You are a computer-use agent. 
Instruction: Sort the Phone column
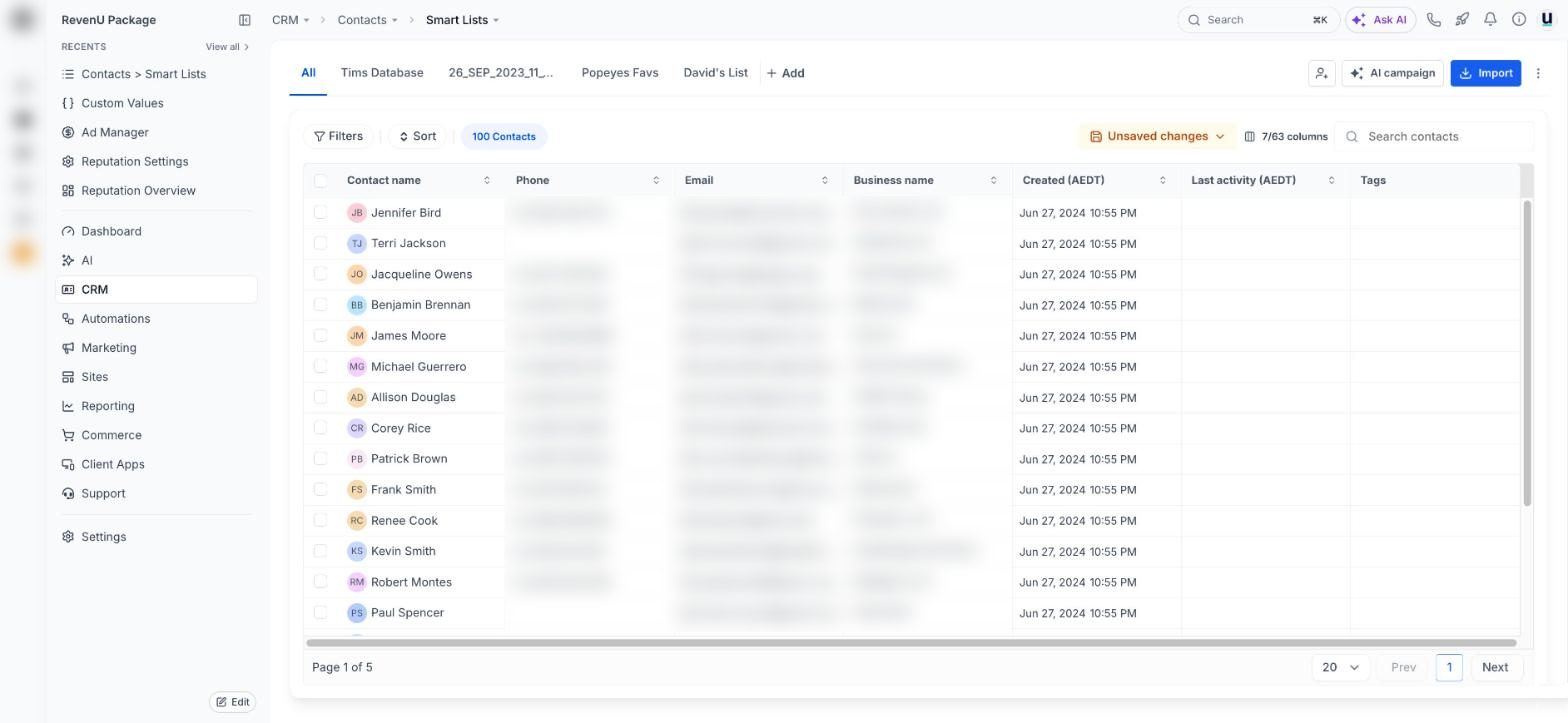click(x=656, y=180)
